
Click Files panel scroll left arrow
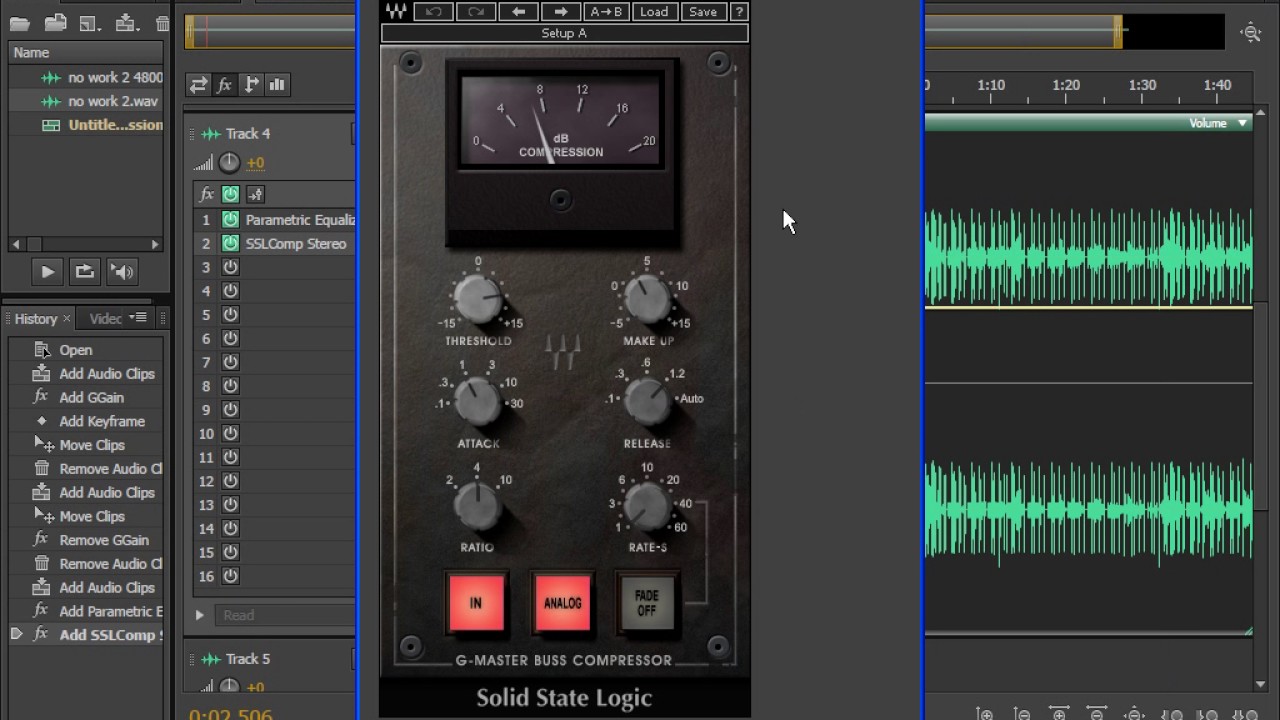(x=16, y=244)
